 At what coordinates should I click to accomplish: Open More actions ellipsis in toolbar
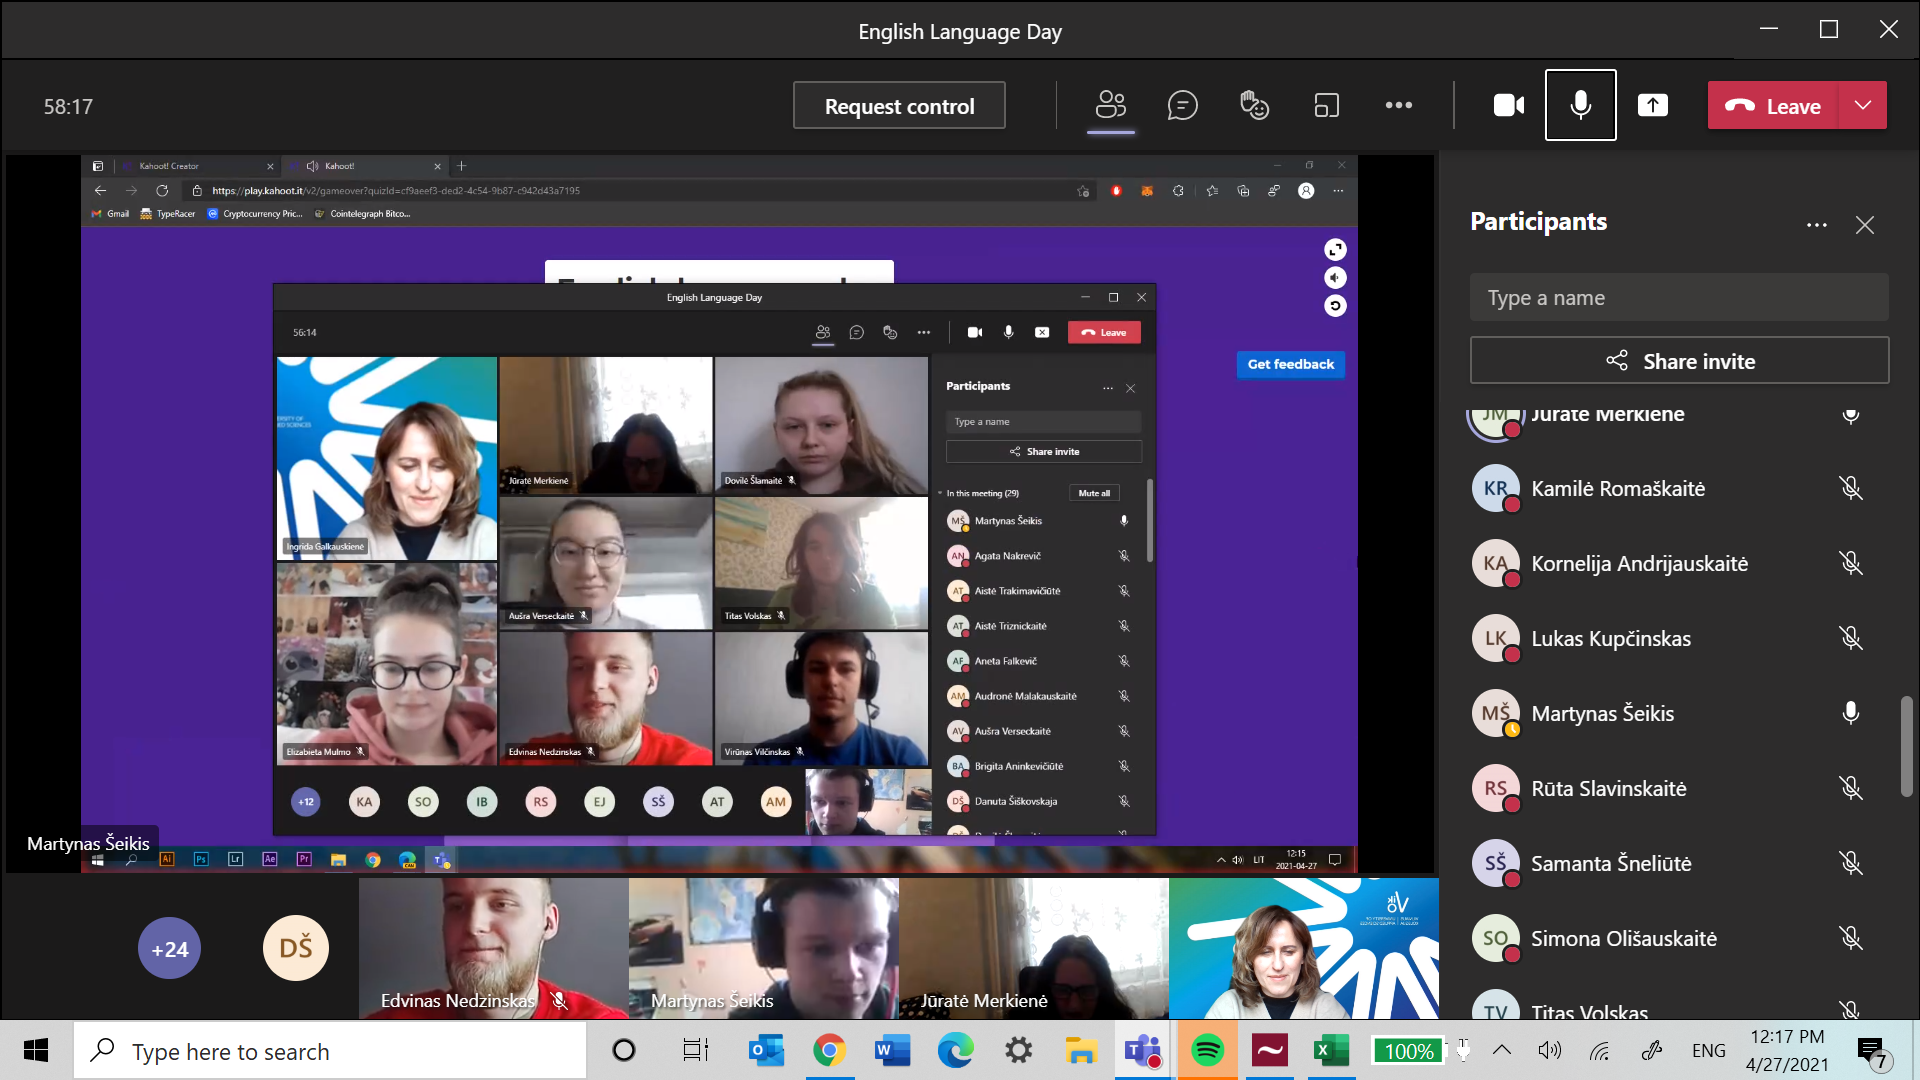(x=1398, y=105)
